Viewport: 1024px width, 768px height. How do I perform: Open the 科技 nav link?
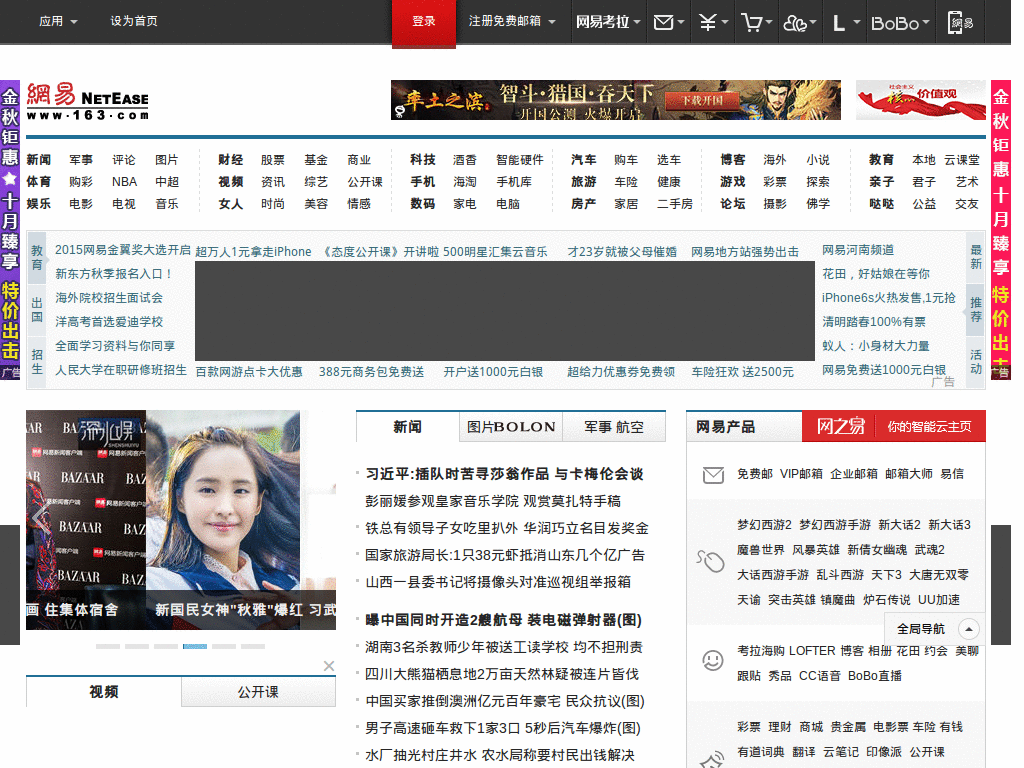(x=423, y=160)
